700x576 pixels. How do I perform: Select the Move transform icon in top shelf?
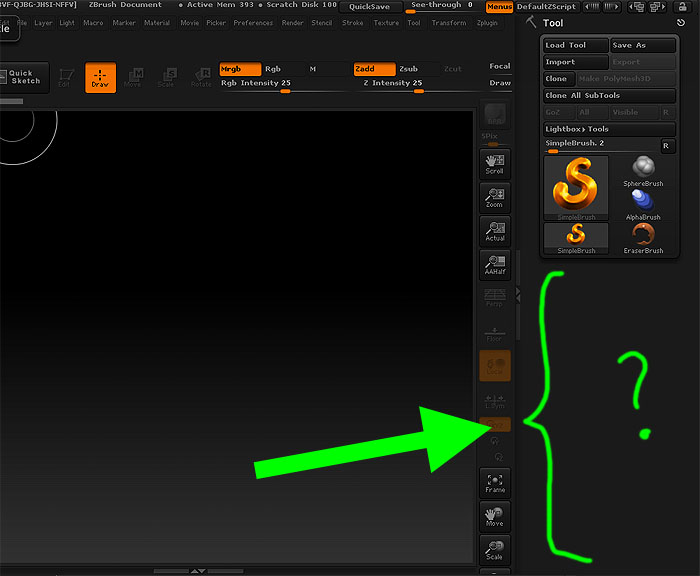[x=133, y=78]
